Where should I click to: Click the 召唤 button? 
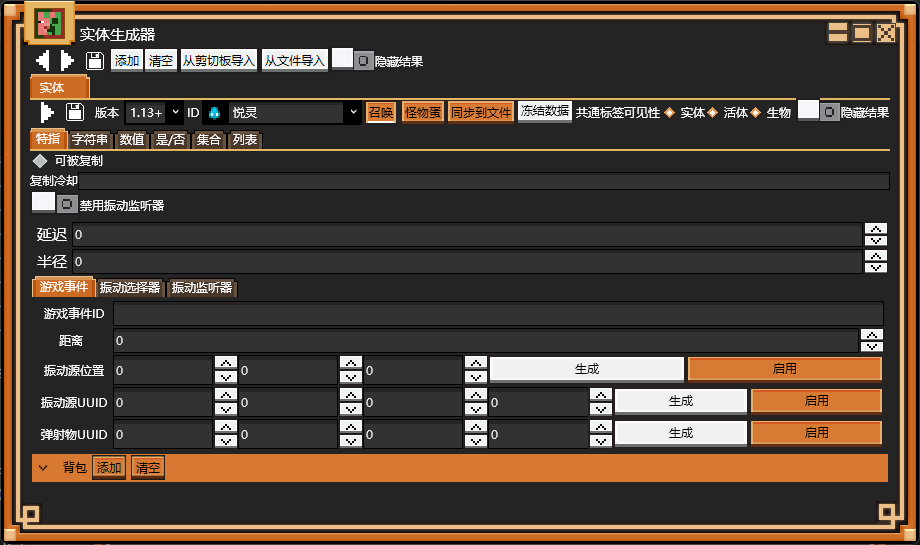pos(381,112)
